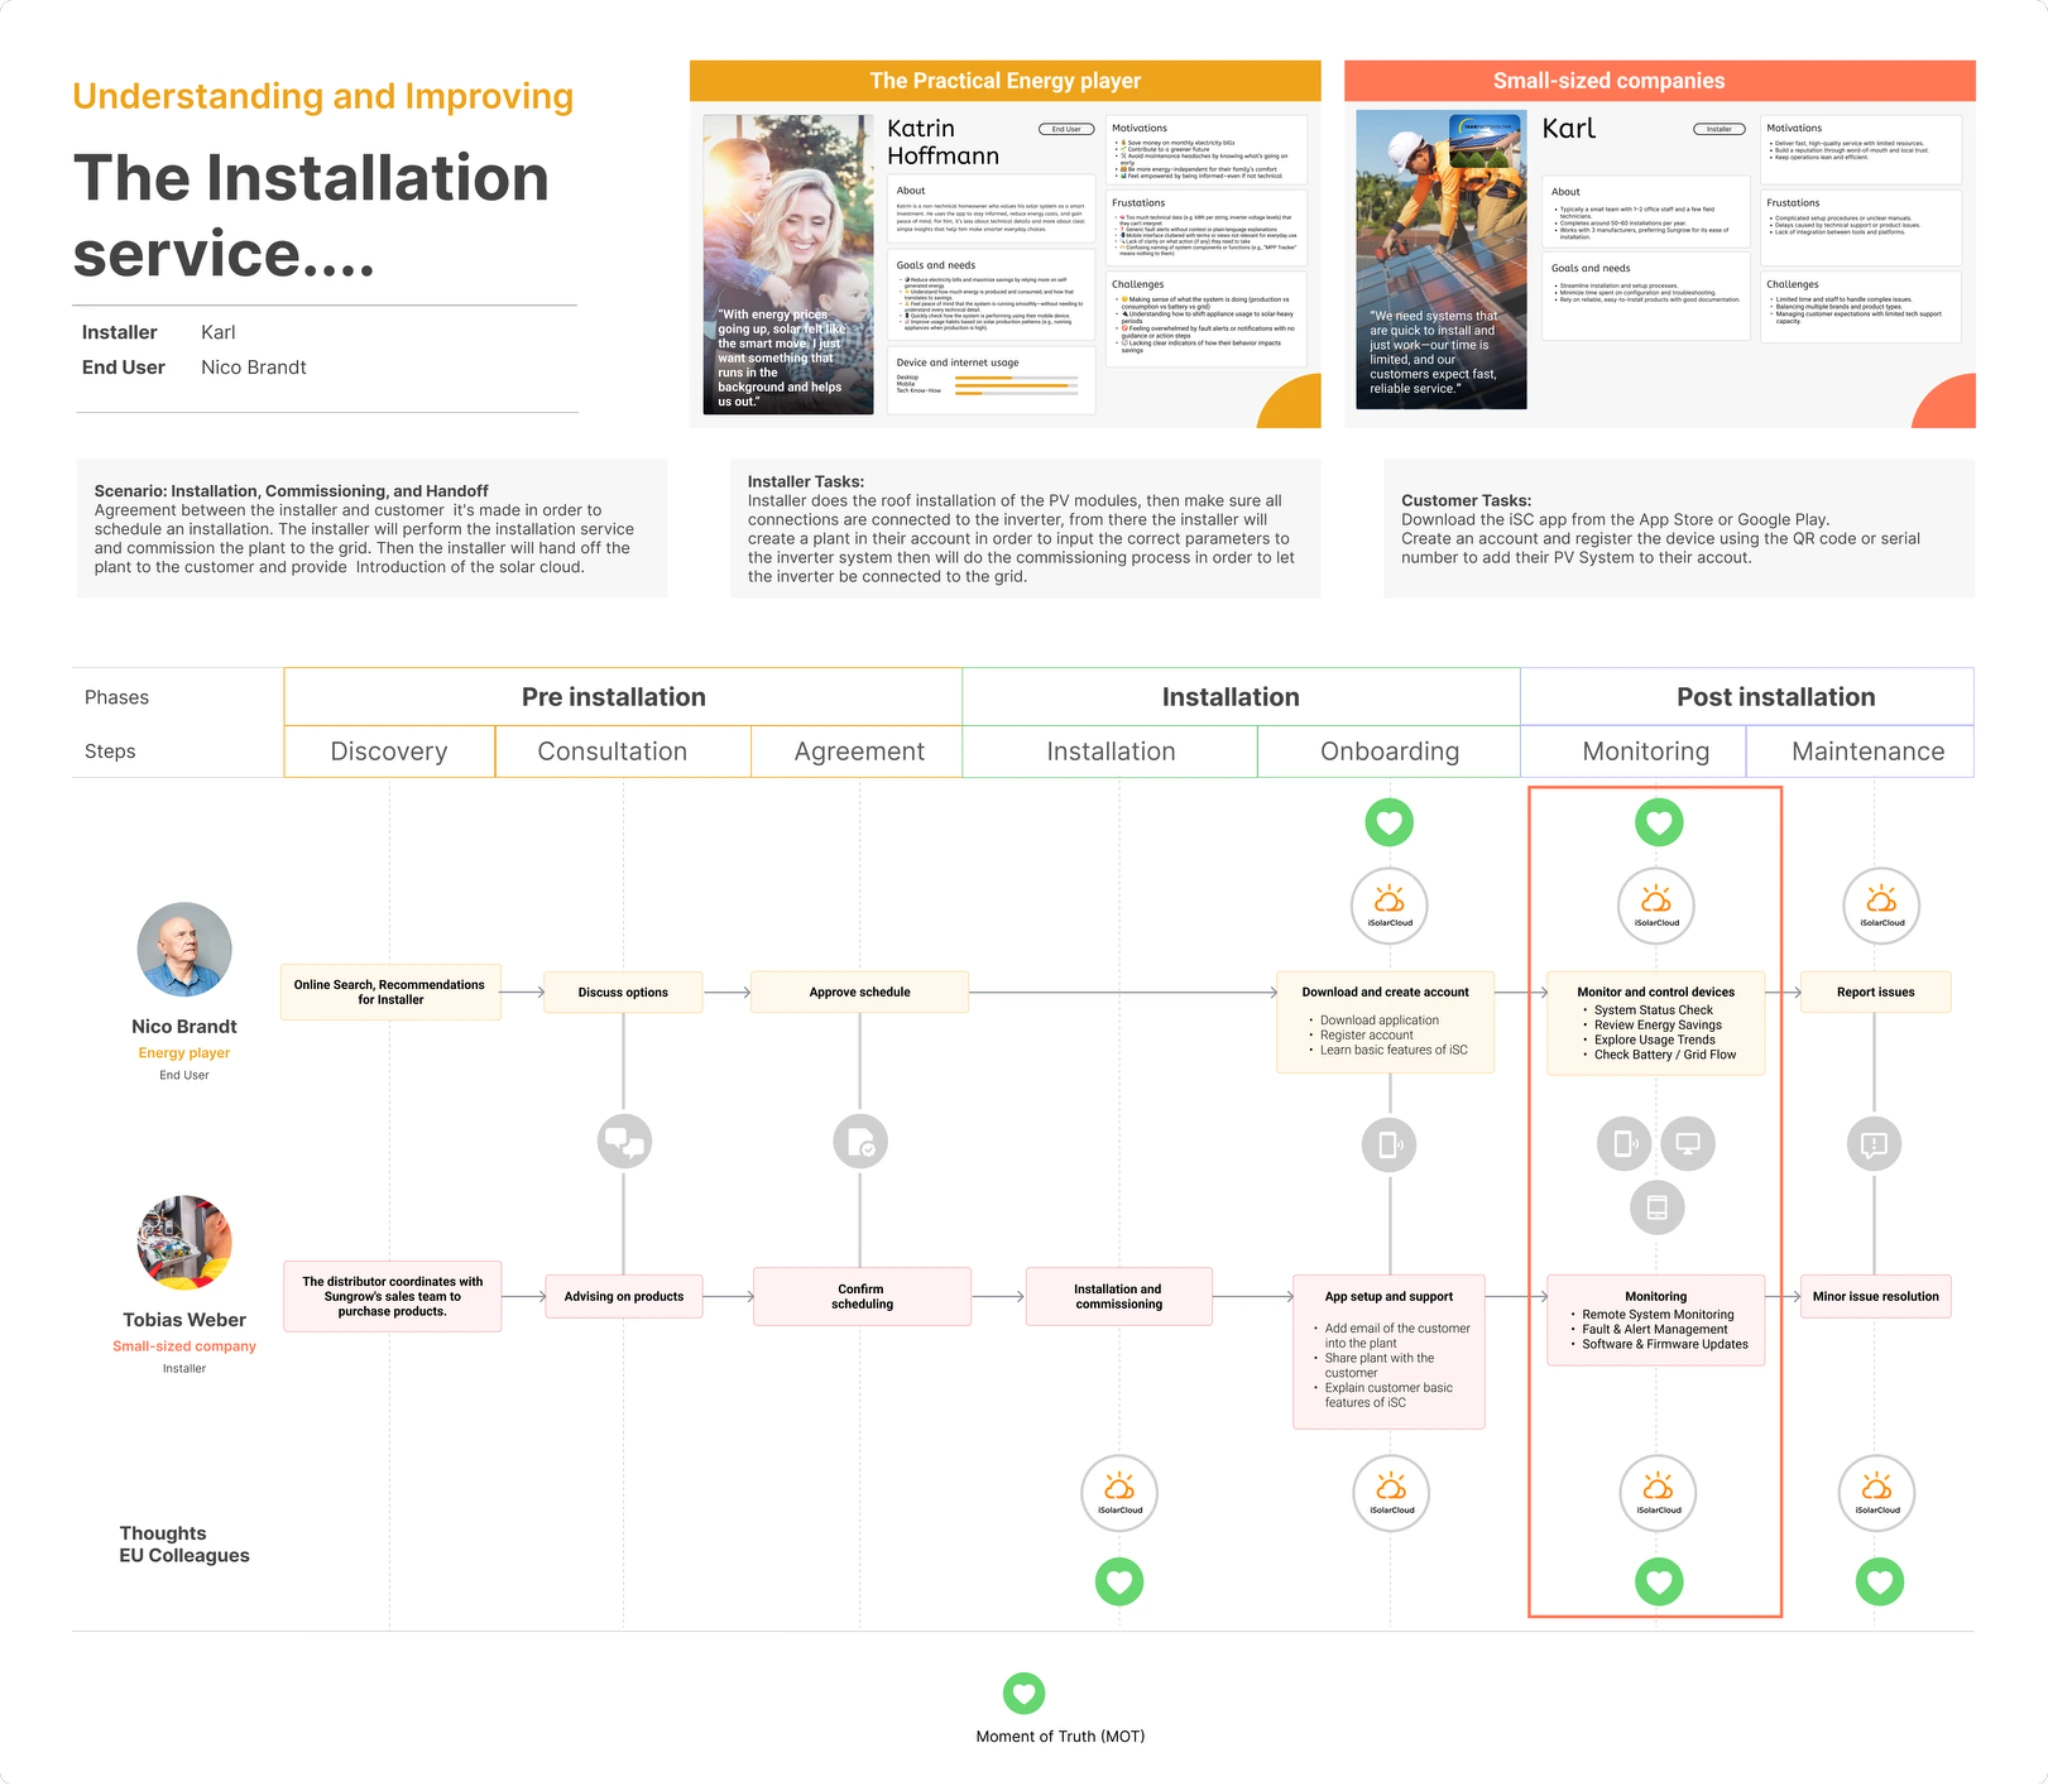Viewport: 2048px width, 1784px height.
Task: Select the iSolarCloud icon above Monitor and control devices
Action: (x=1656, y=905)
